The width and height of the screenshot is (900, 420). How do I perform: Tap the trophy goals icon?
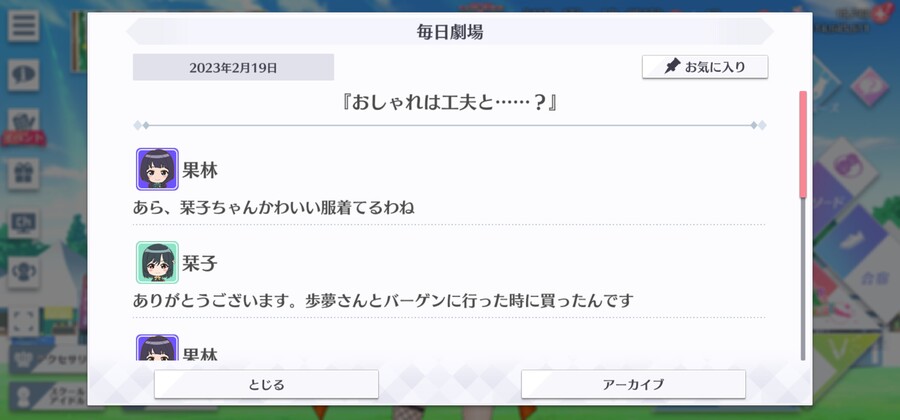coord(24,273)
